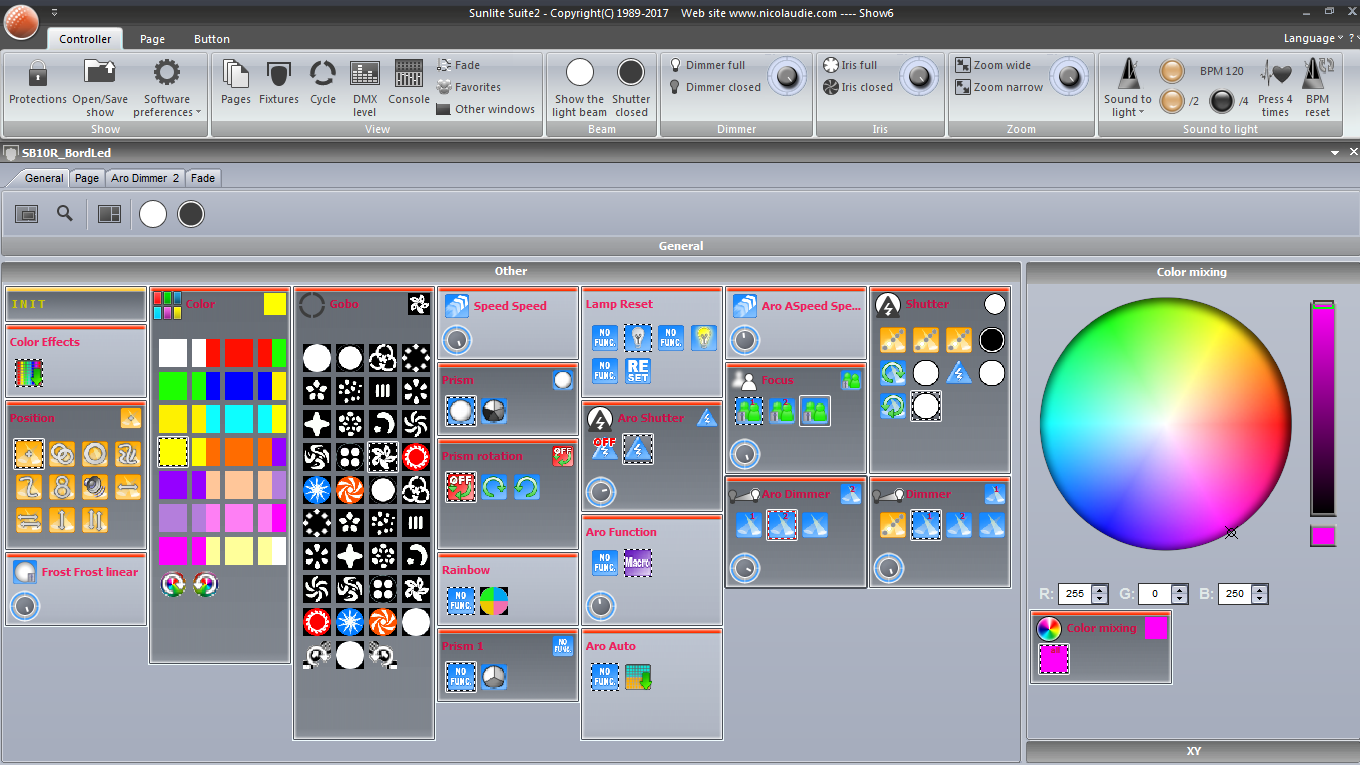The height and width of the screenshot is (765, 1360).
Task: Toggle the Fade option in View group
Action: [459, 65]
